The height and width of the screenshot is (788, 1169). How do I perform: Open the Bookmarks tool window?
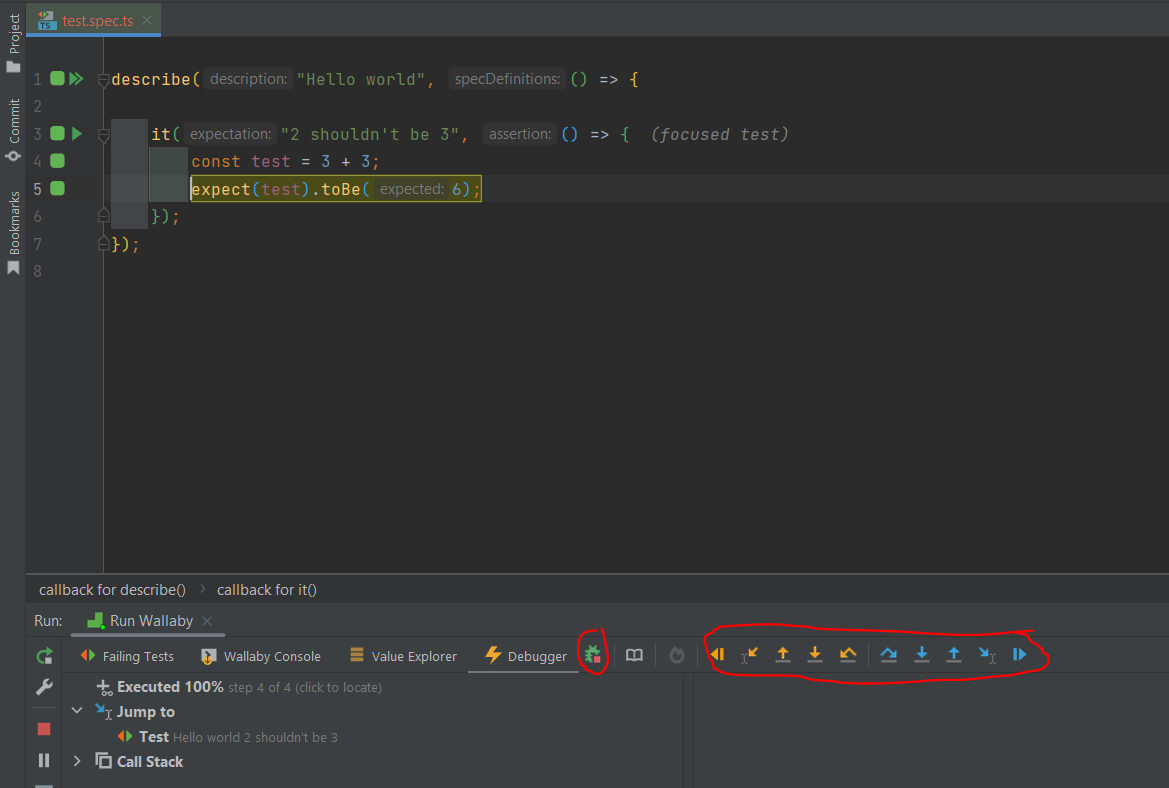point(13,232)
